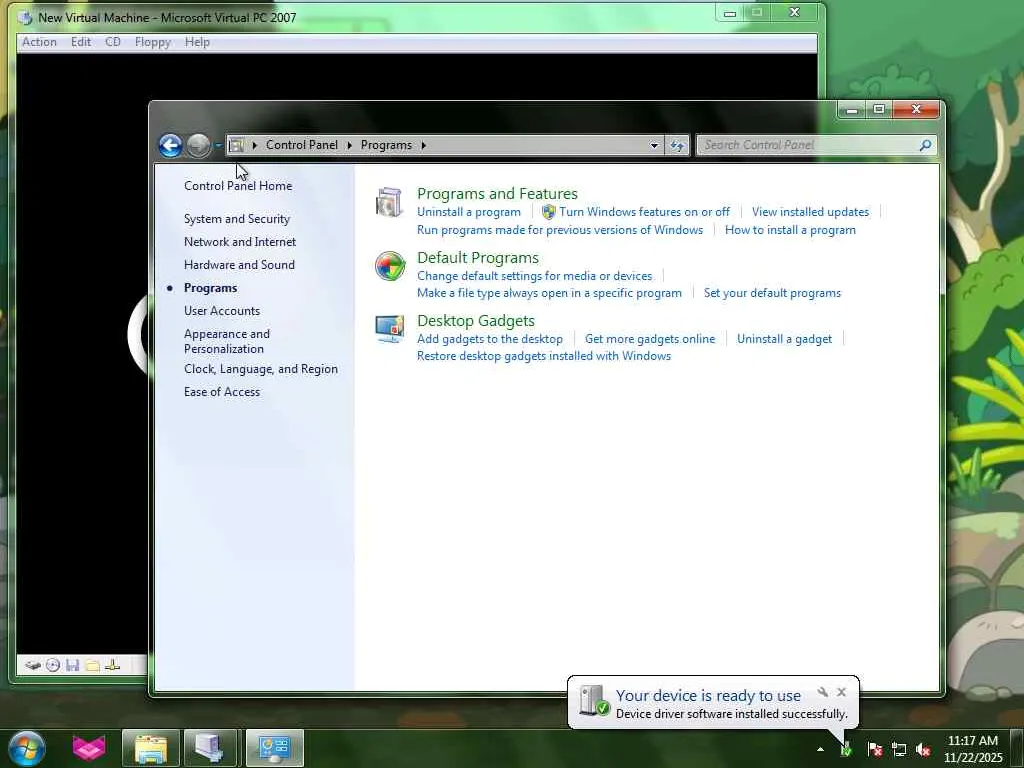Click Uninstall a program
This screenshot has height=768, width=1024.
[468, 212]
